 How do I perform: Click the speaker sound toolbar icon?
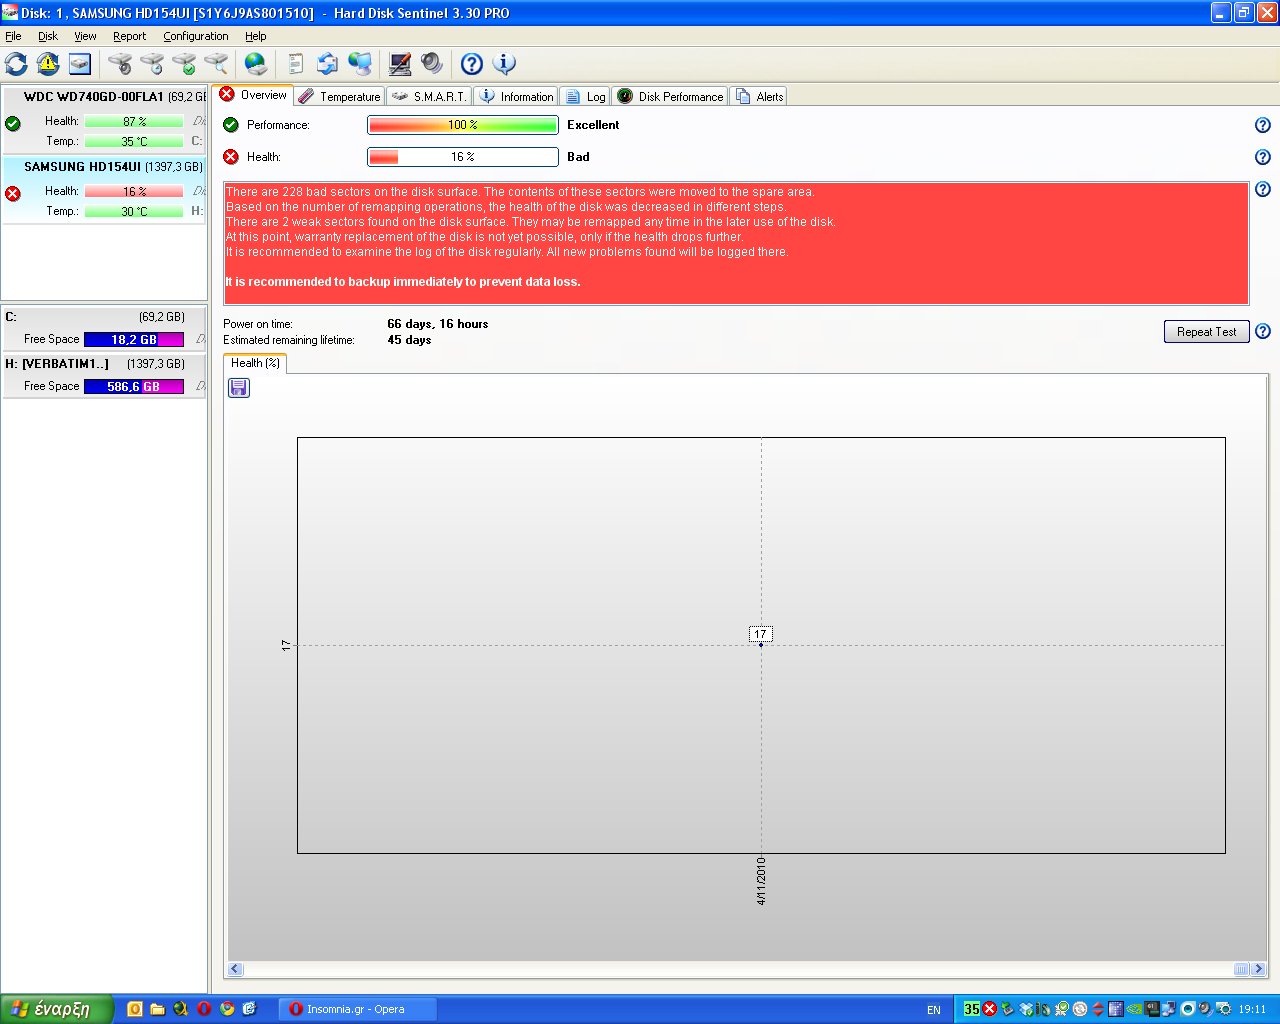(x=432, y=64)
